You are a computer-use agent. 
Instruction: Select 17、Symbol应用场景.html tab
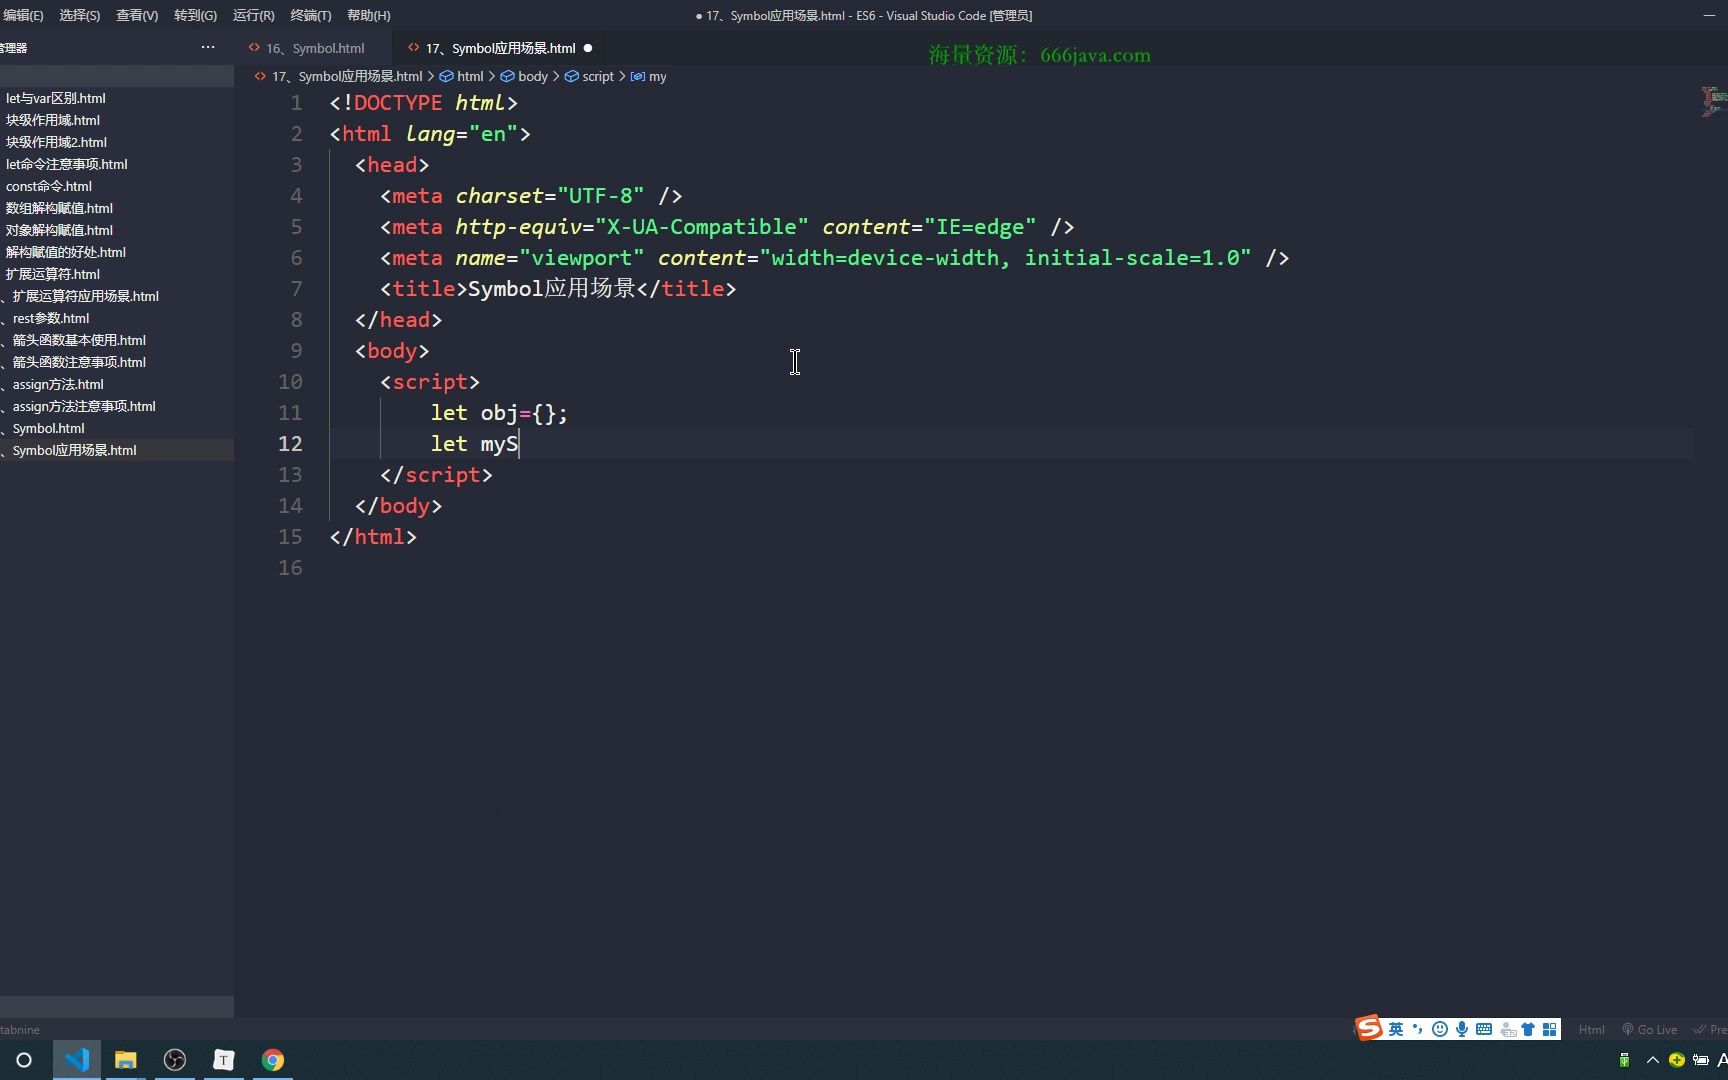coord(500,48)
